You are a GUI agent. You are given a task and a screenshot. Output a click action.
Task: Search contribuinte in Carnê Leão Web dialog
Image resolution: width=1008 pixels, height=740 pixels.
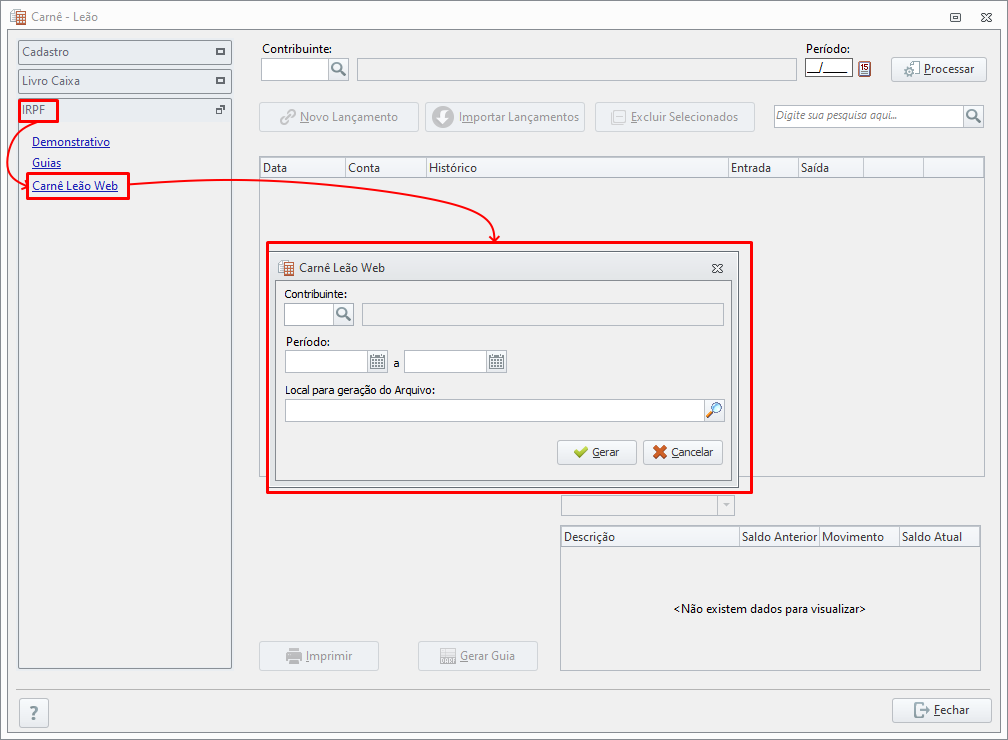tap(343, 314)
